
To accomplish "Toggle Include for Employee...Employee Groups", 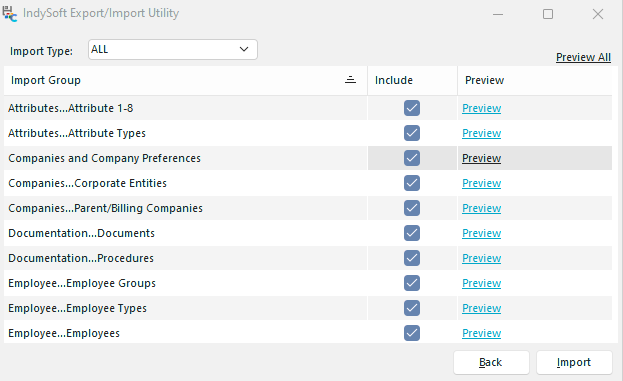I will [x=412, y=283].
